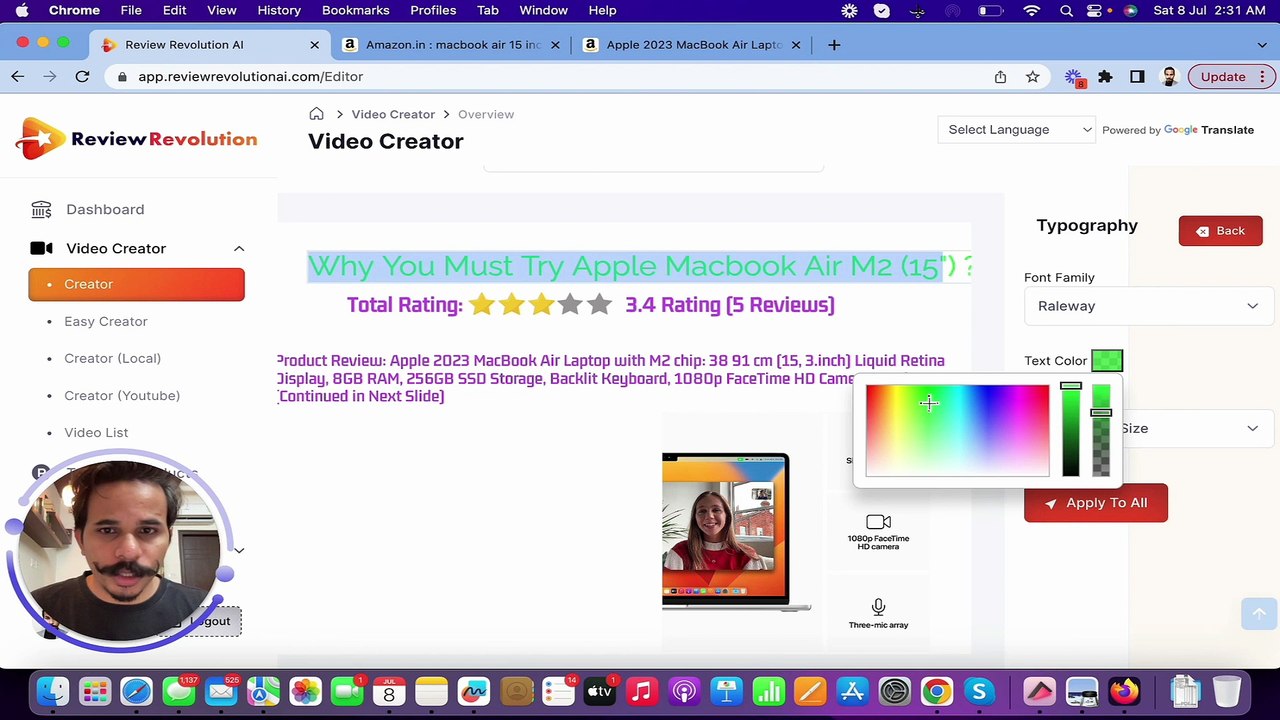The height and width of the screenshot is (720, 1280).
Task: Click the Apply To All button
Action: [1095, 503]
